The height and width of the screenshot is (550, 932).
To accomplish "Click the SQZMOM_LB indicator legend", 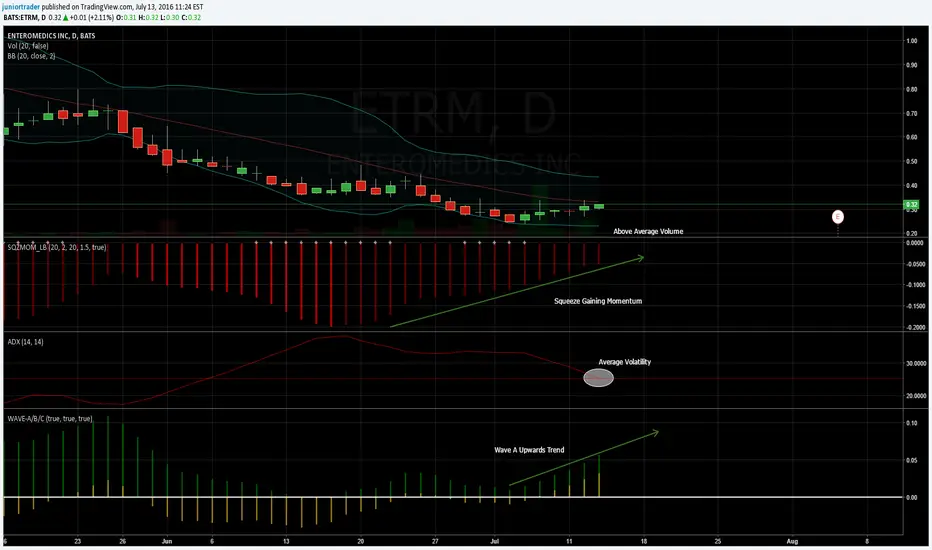I will (56, 247).
